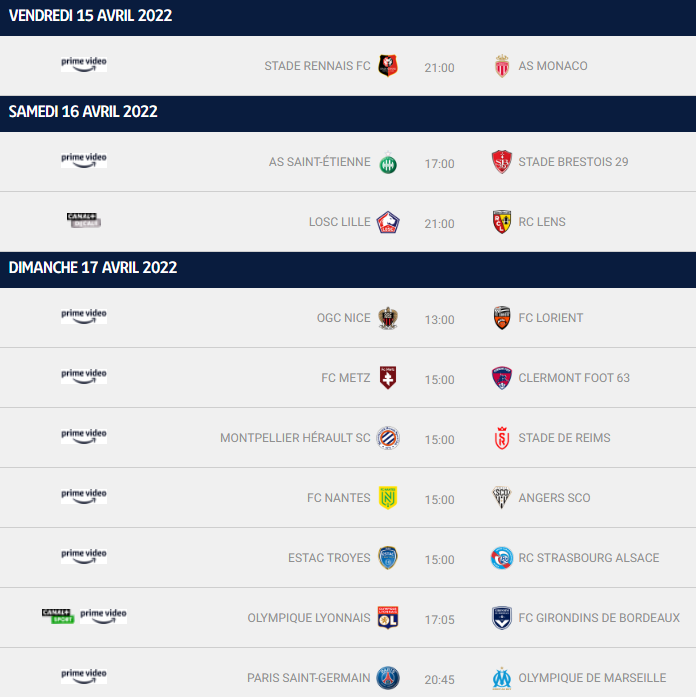The width and height of the screenshot is (696, 697).
Task: Select the RC Lens club crest
Action: pos(502,222)
